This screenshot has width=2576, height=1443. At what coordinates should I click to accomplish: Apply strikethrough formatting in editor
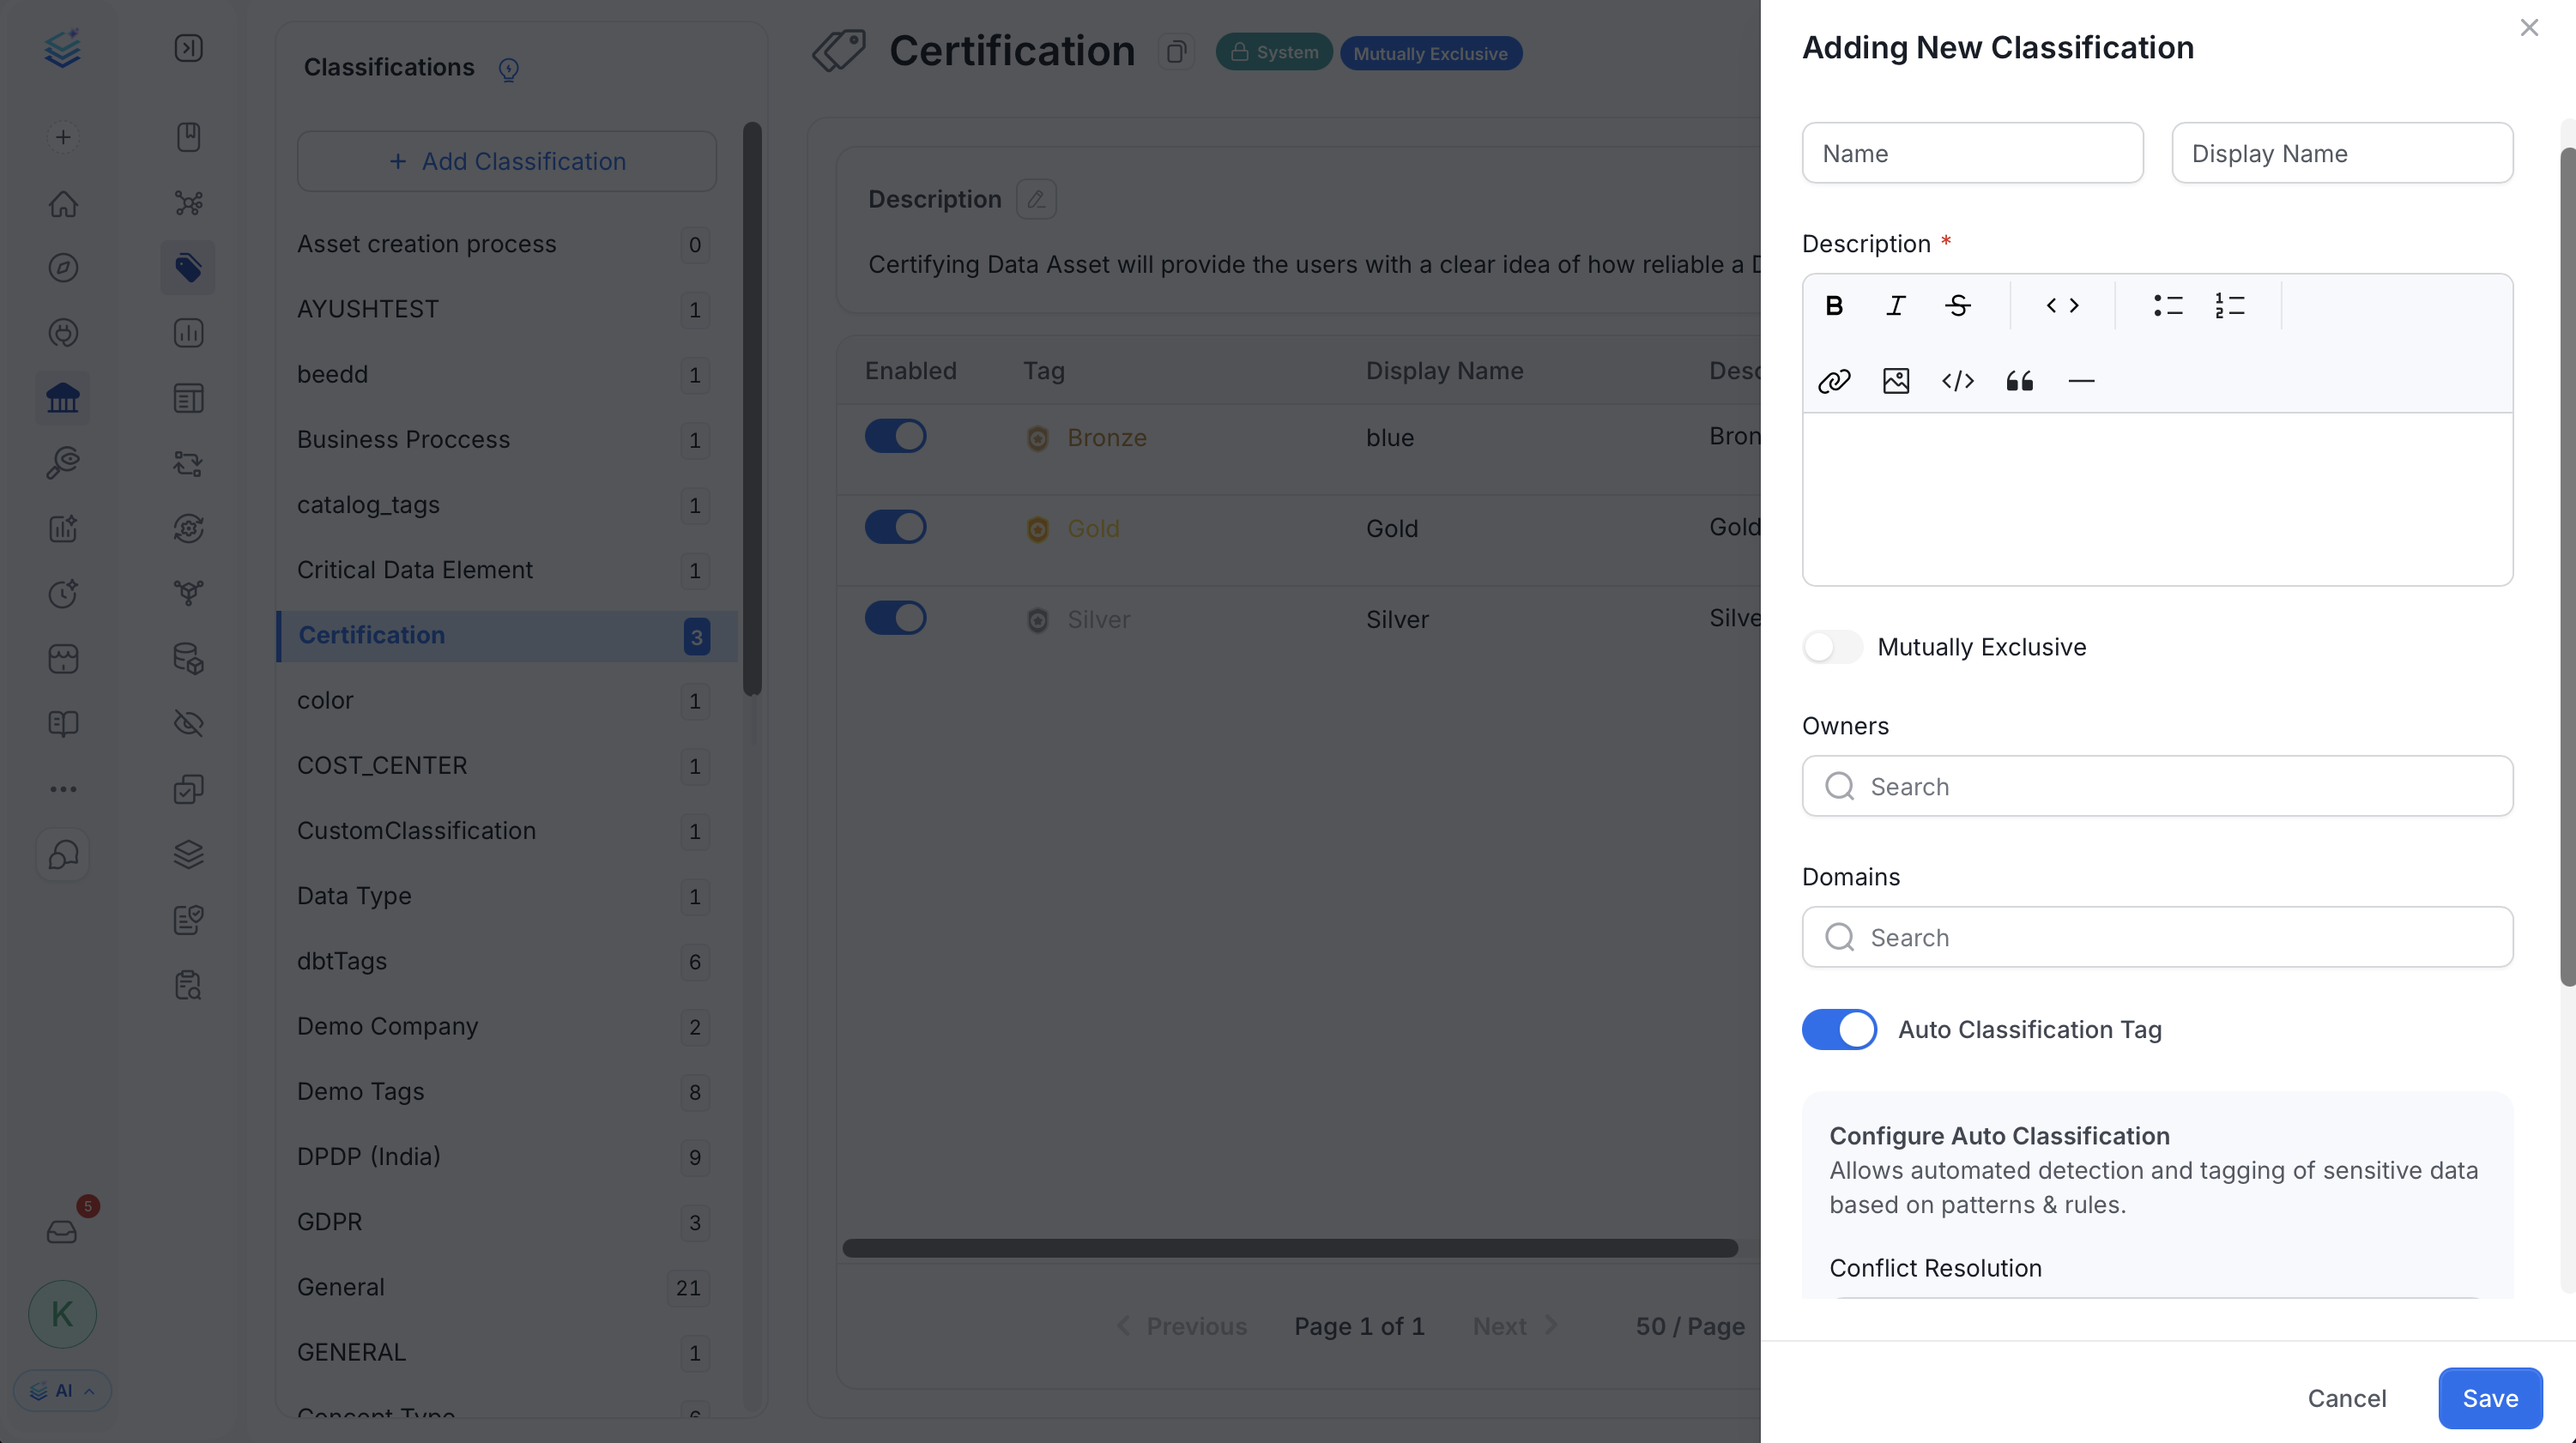[1957, 306]
